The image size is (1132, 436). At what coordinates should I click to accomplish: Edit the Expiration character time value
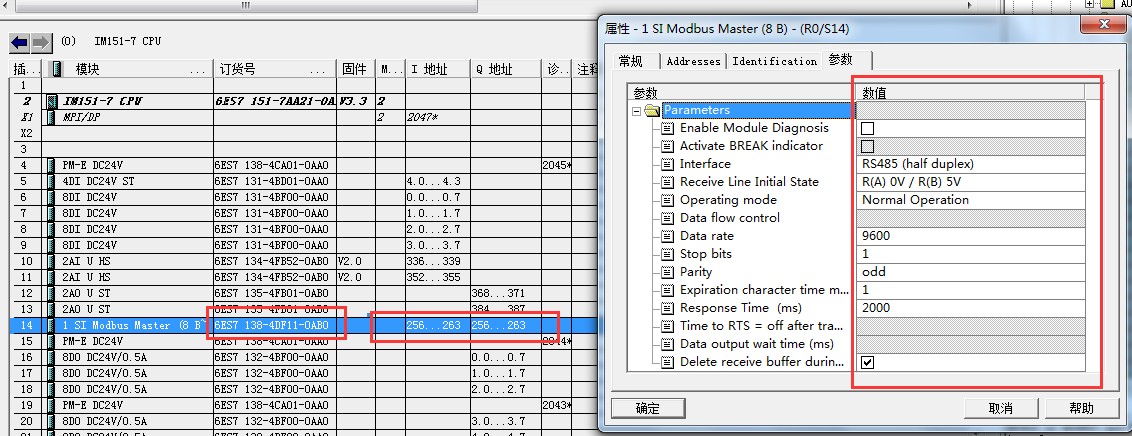[x=970, y=290]
